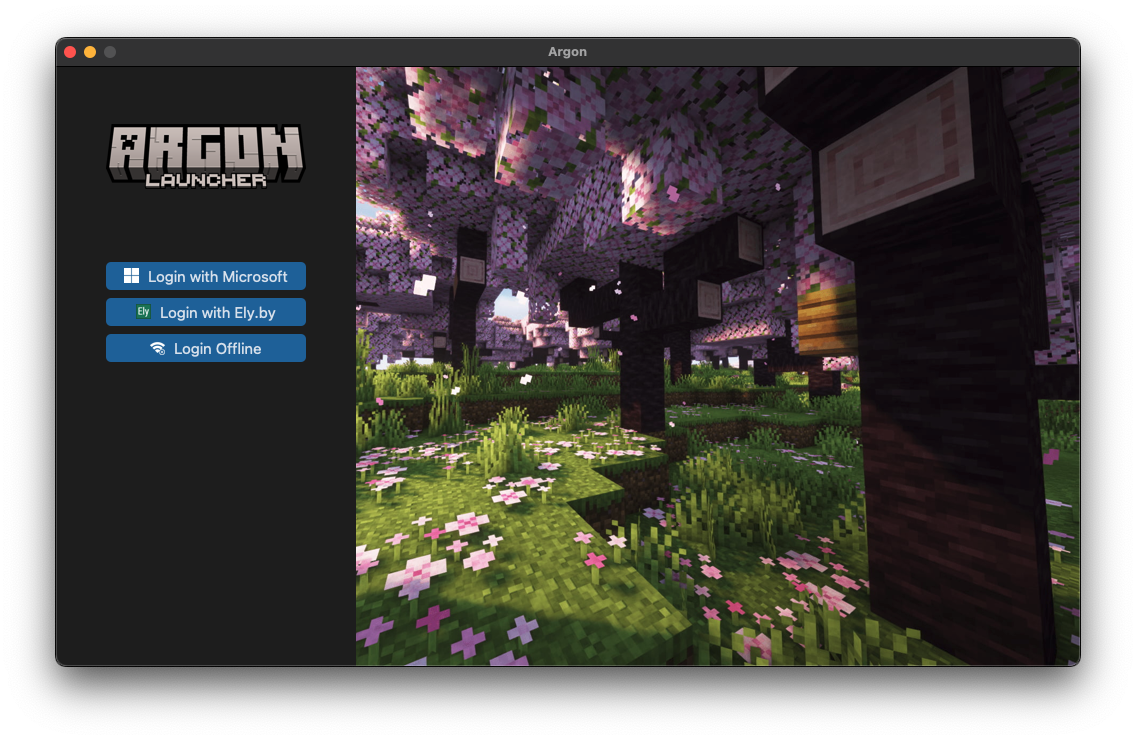Viewport: 1136px width, 740px height.
Task: Sign in using Login with Ely.by
Action: coord(206,312)
